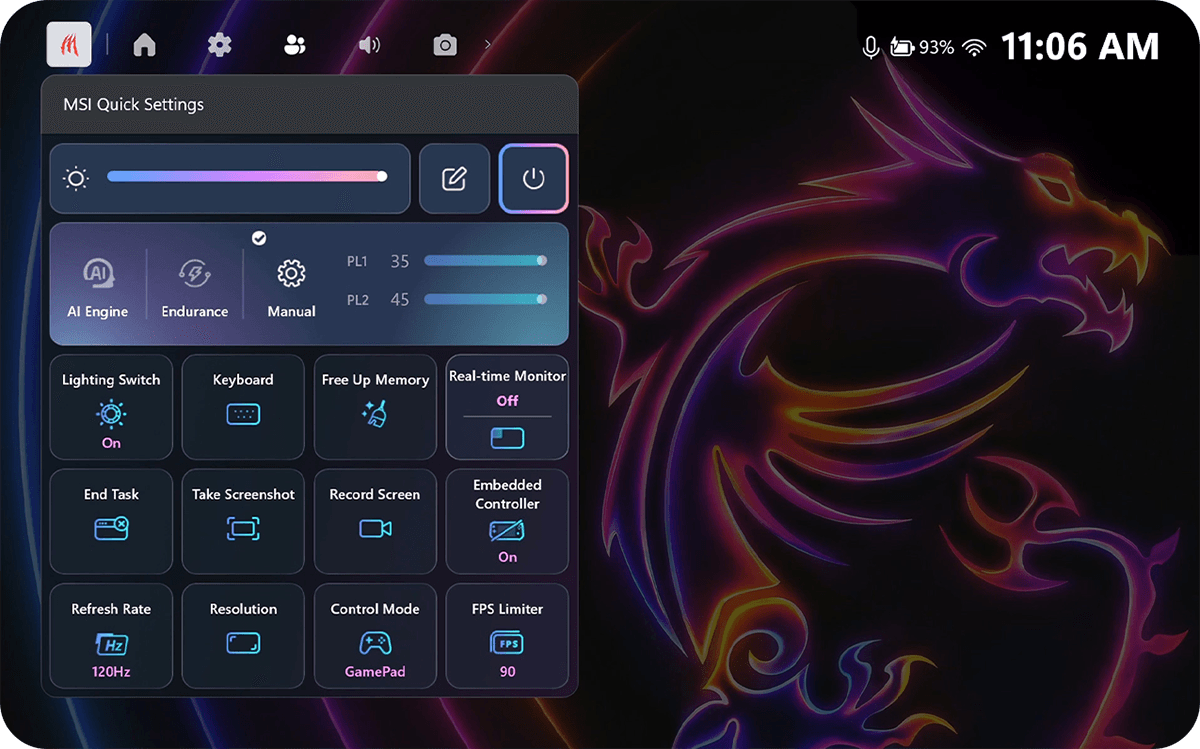
Task: Open the MSI dragon logo tab
Action: click(69, 44)
